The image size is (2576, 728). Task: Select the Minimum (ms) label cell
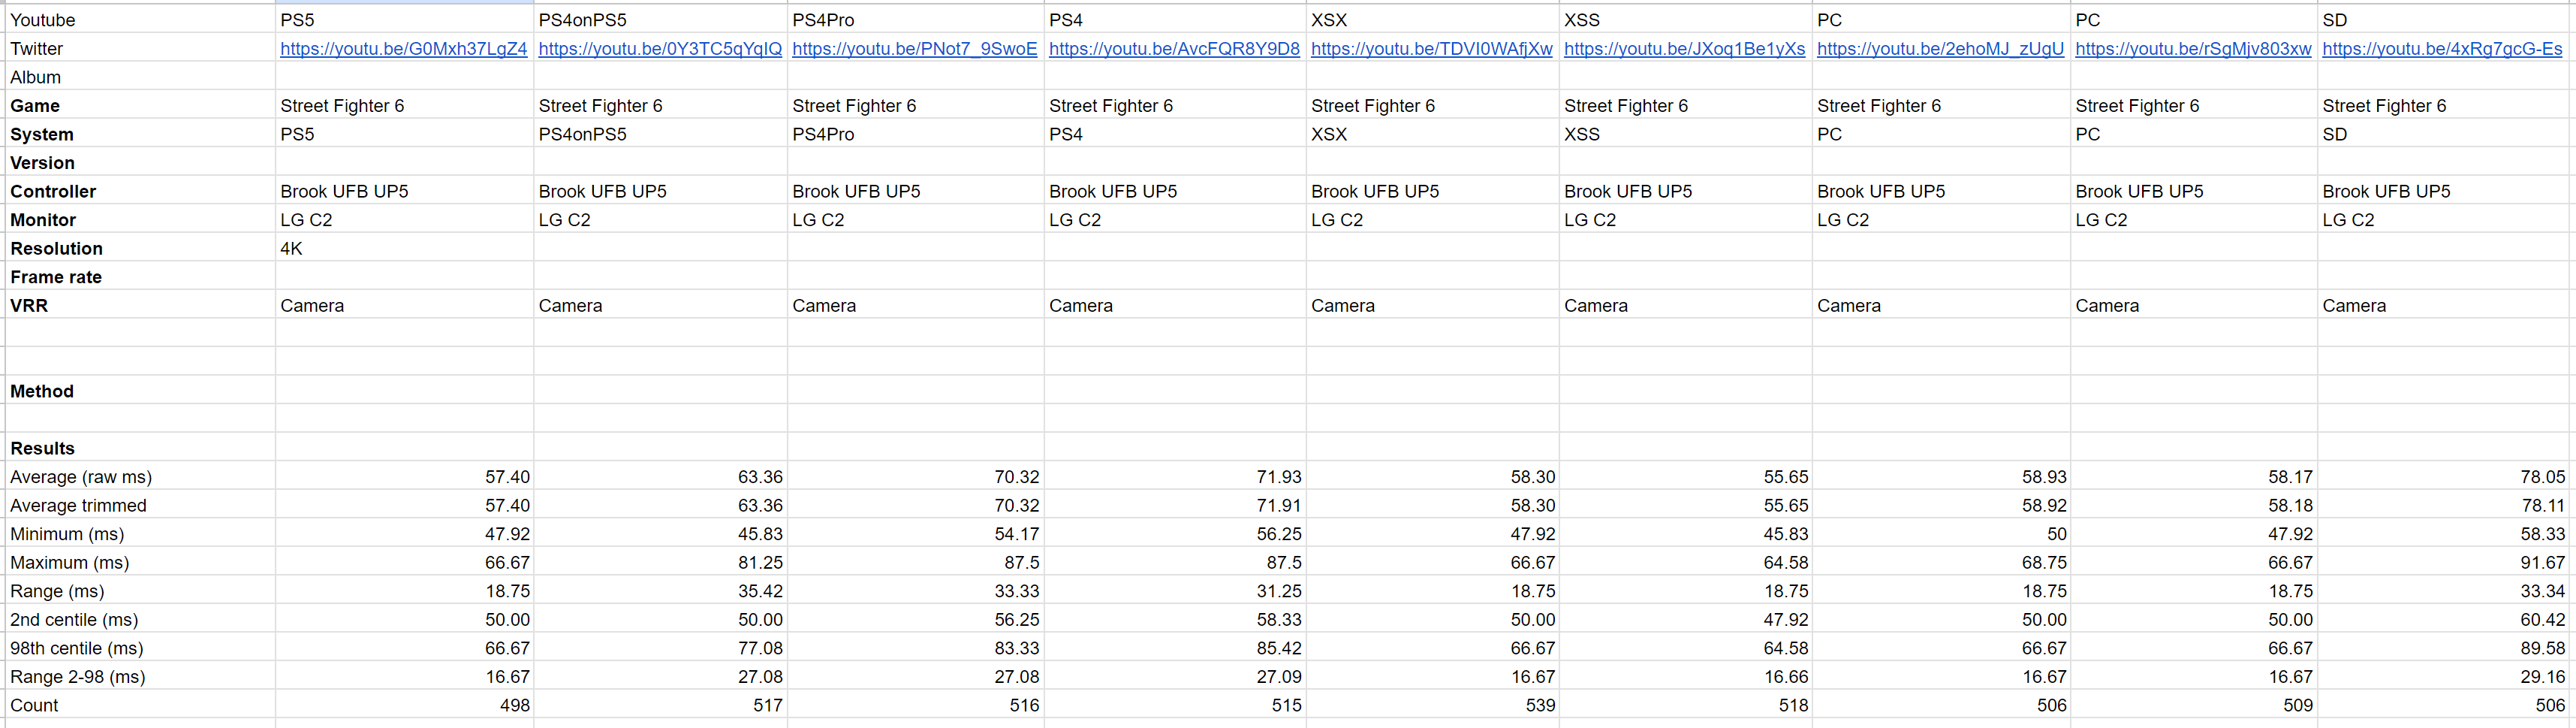pyautogui.click(x=140, y=534)
